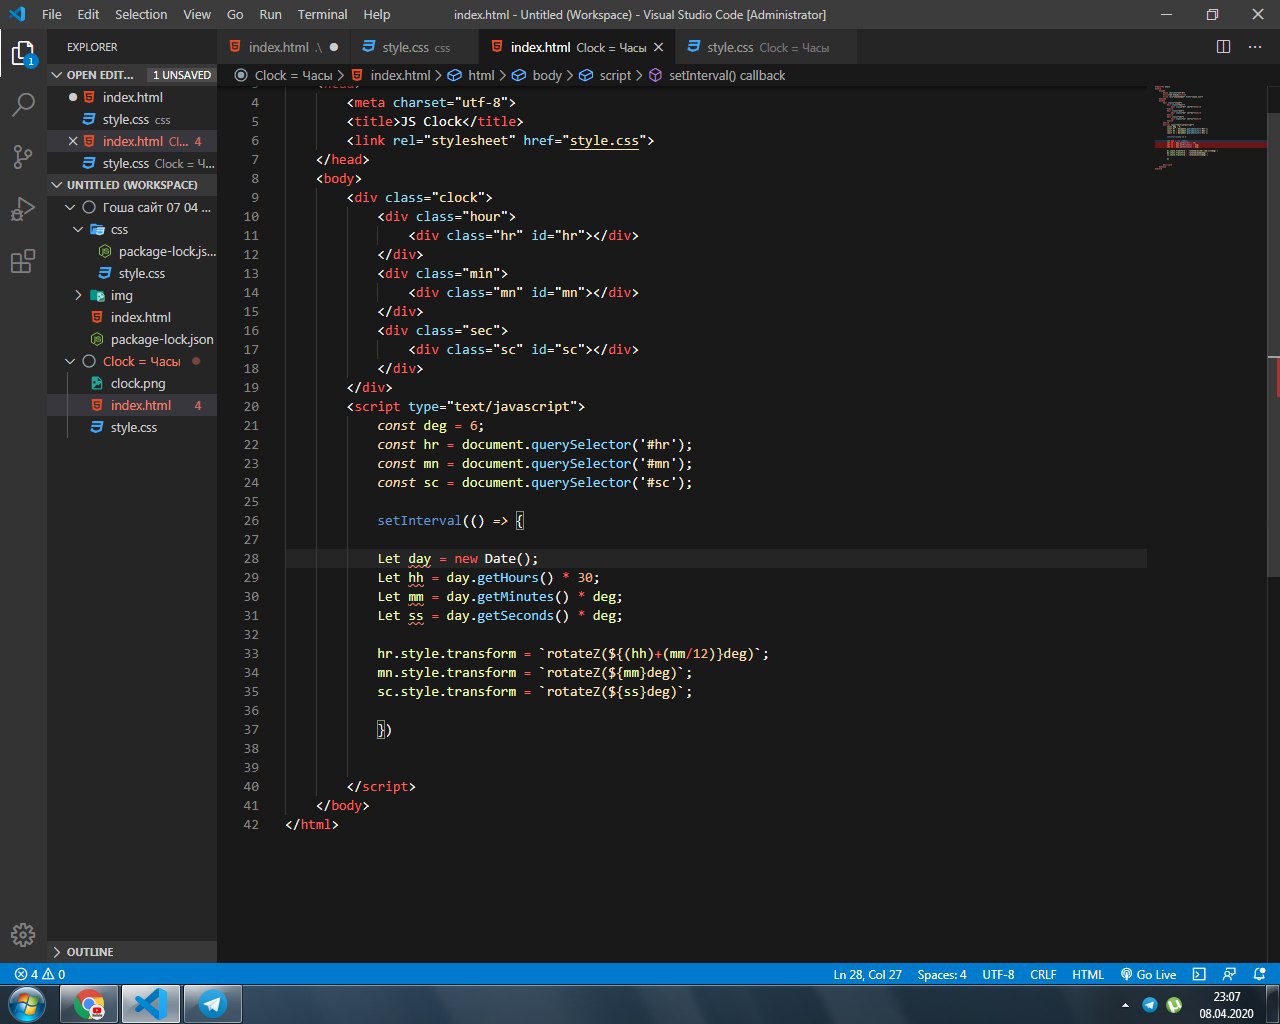Open the File menu
1280x1024 pixels.
(x=52, y=14)
